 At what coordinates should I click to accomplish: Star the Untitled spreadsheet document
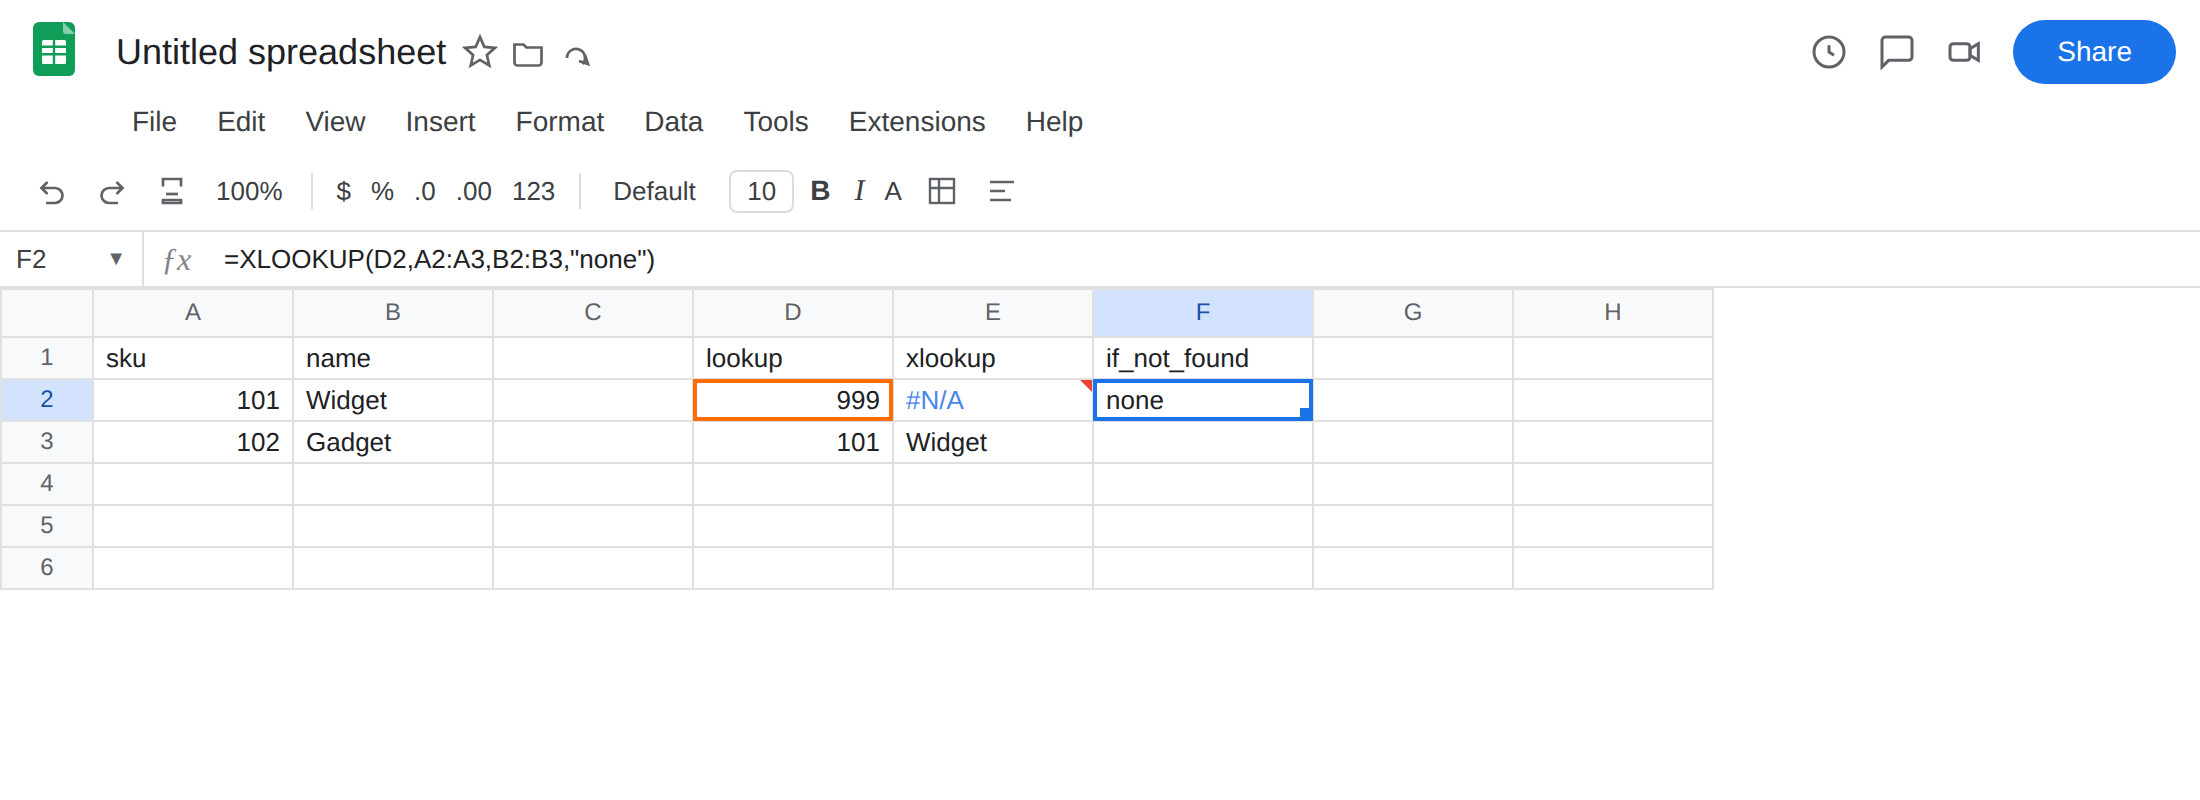pyautogui.click(x=480, y=52)
